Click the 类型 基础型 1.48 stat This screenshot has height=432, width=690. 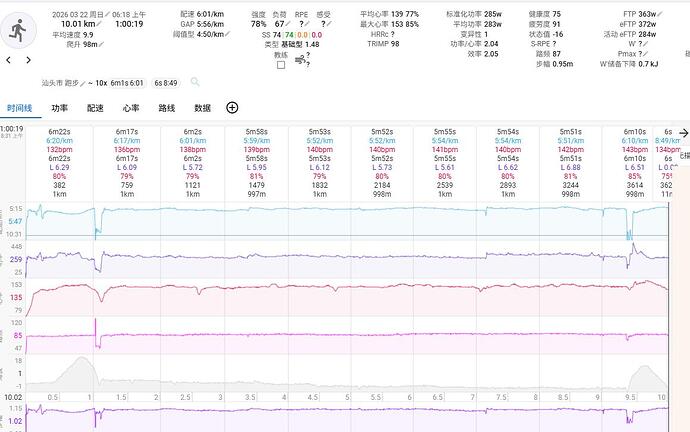click(x=292, y=44)
